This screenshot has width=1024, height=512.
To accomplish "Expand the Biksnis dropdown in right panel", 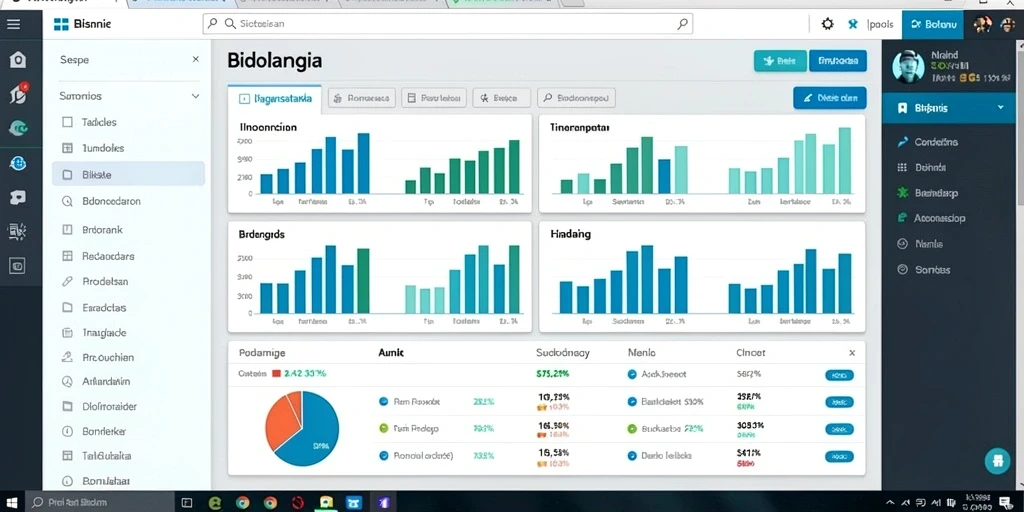I will tap(1000, 108).
